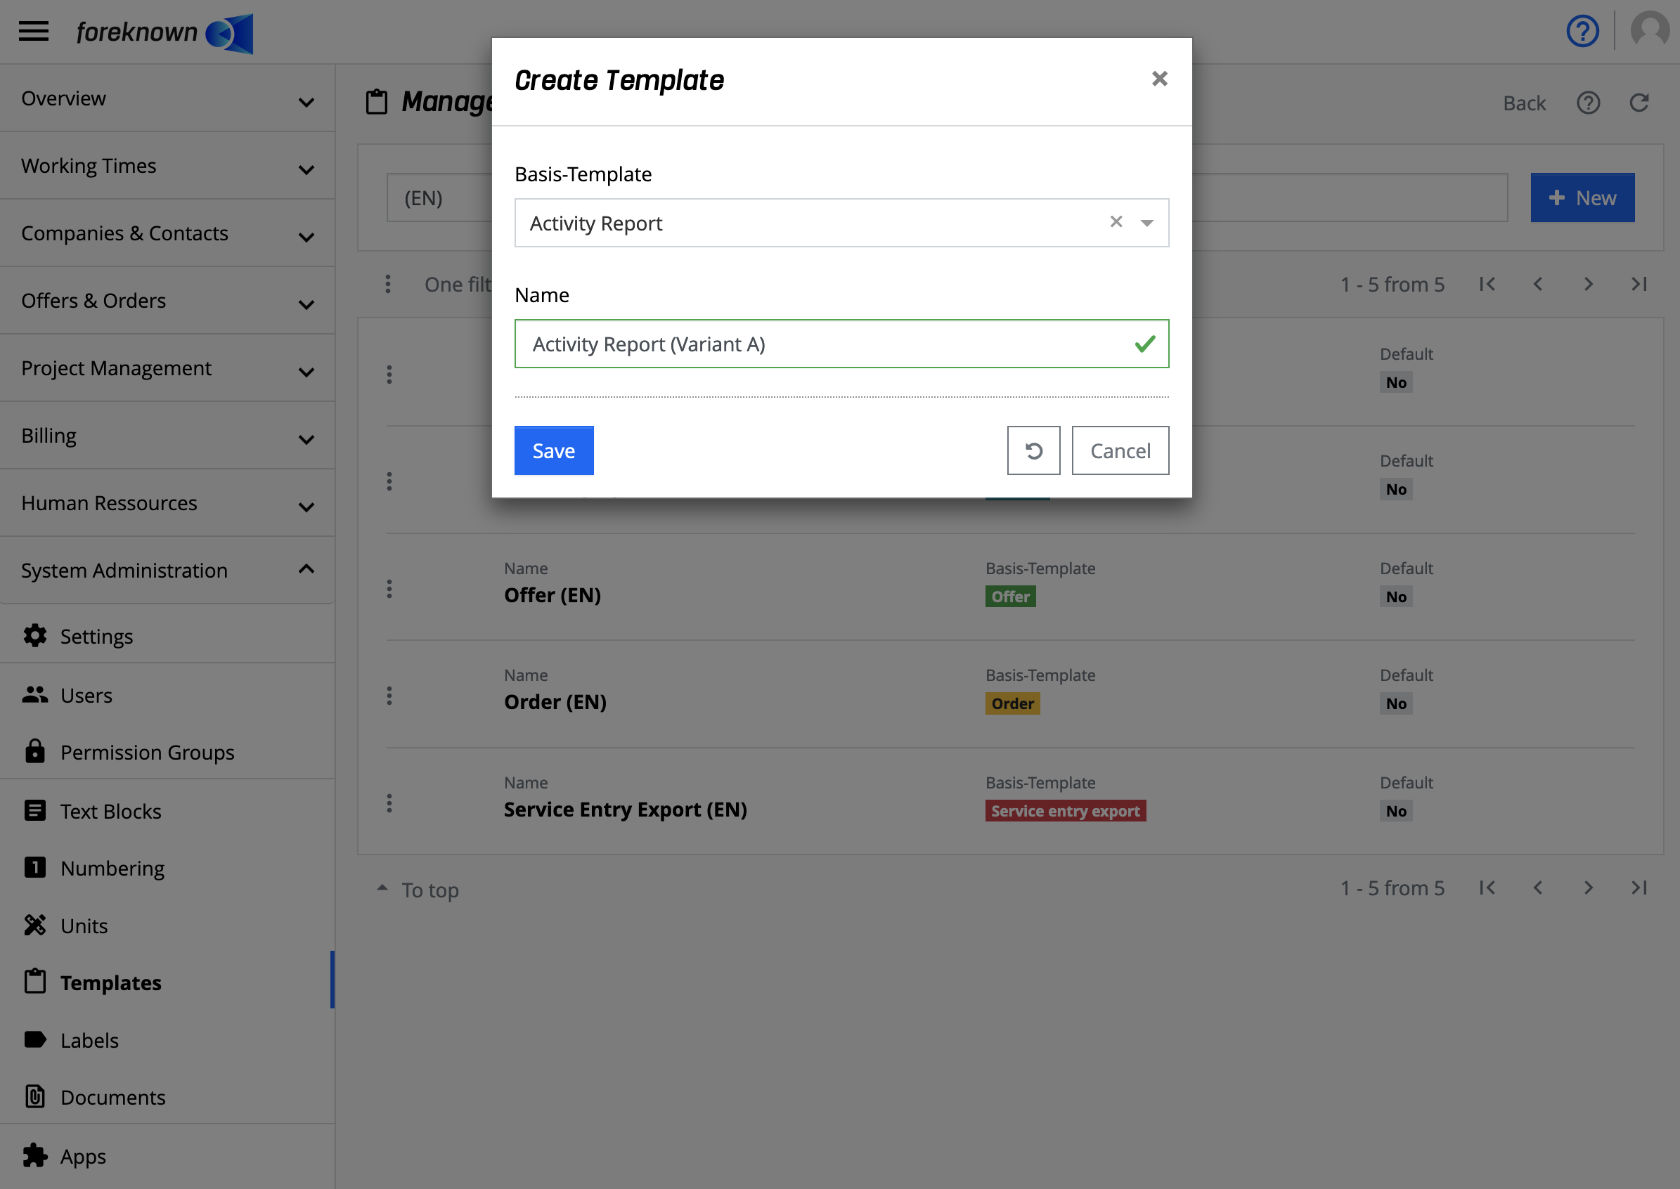Open the blue help question mark icon

pyautogui.click(x=1582, y=31)
